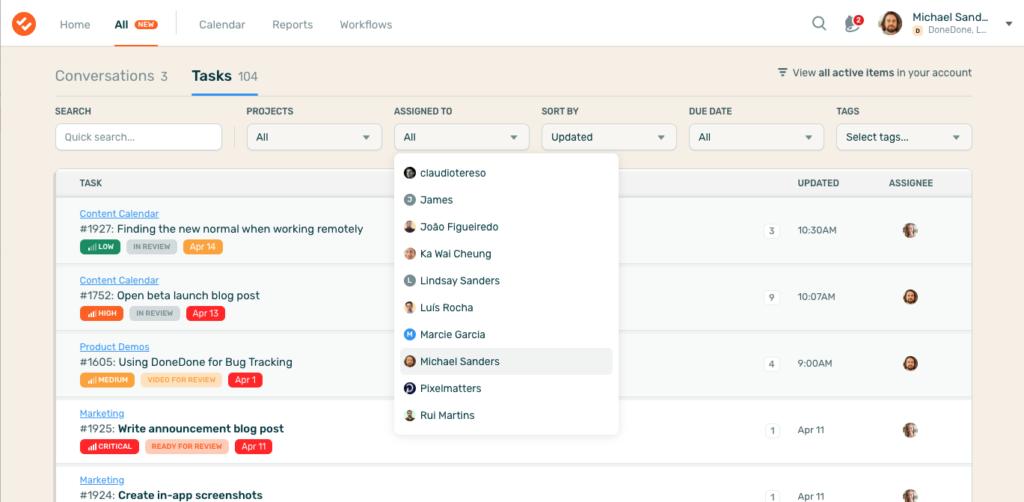Open the notifications bell icon
1024x502 pixels.
point(852,24)
